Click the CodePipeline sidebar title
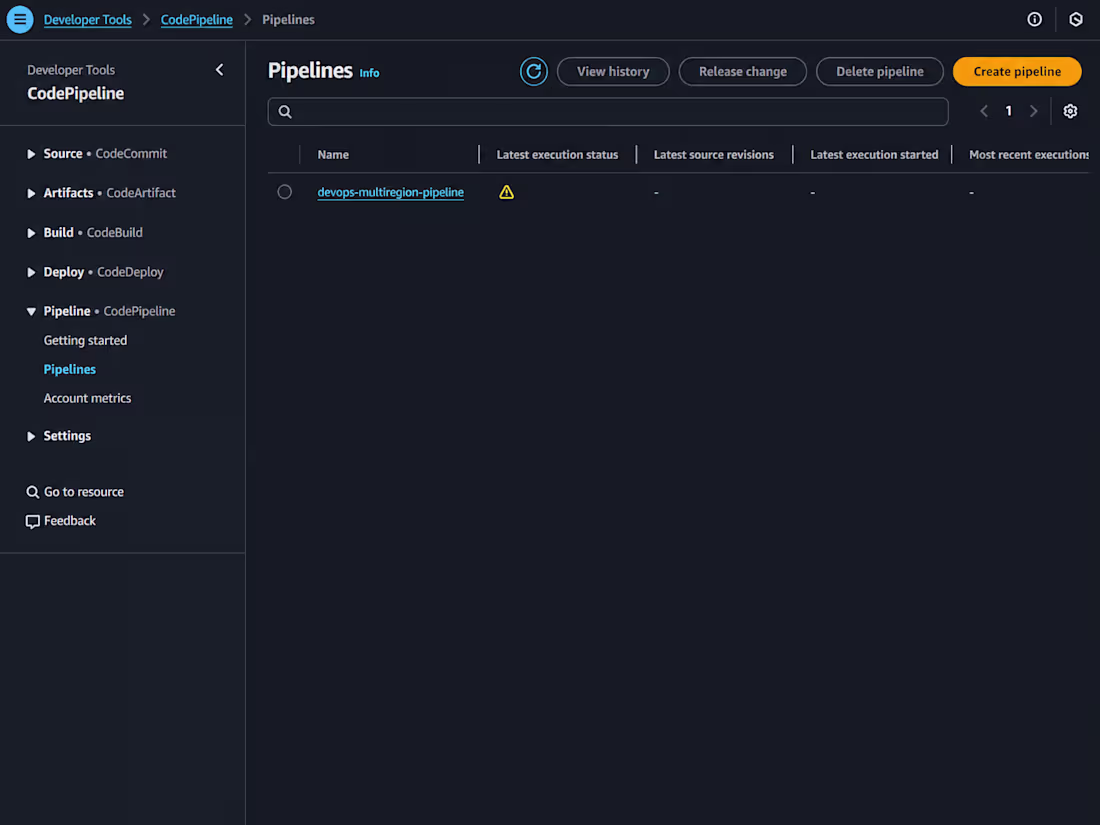Image resolution: width=1100 pixels, height=825 pixels. coord(75,93)
